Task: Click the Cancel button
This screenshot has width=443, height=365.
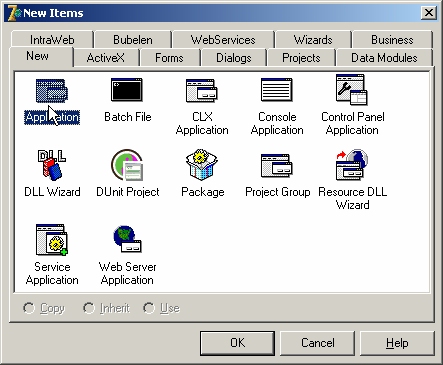Action: (x=317, y=343)
